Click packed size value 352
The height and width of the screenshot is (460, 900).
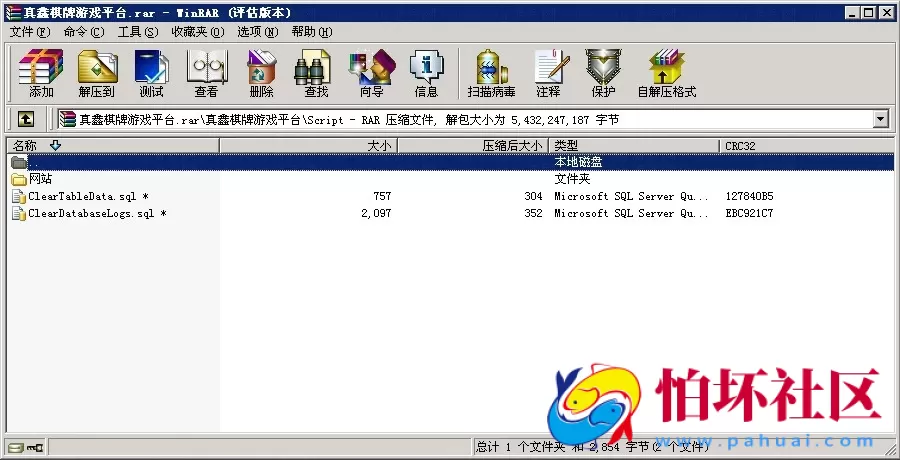coord(533,214)
